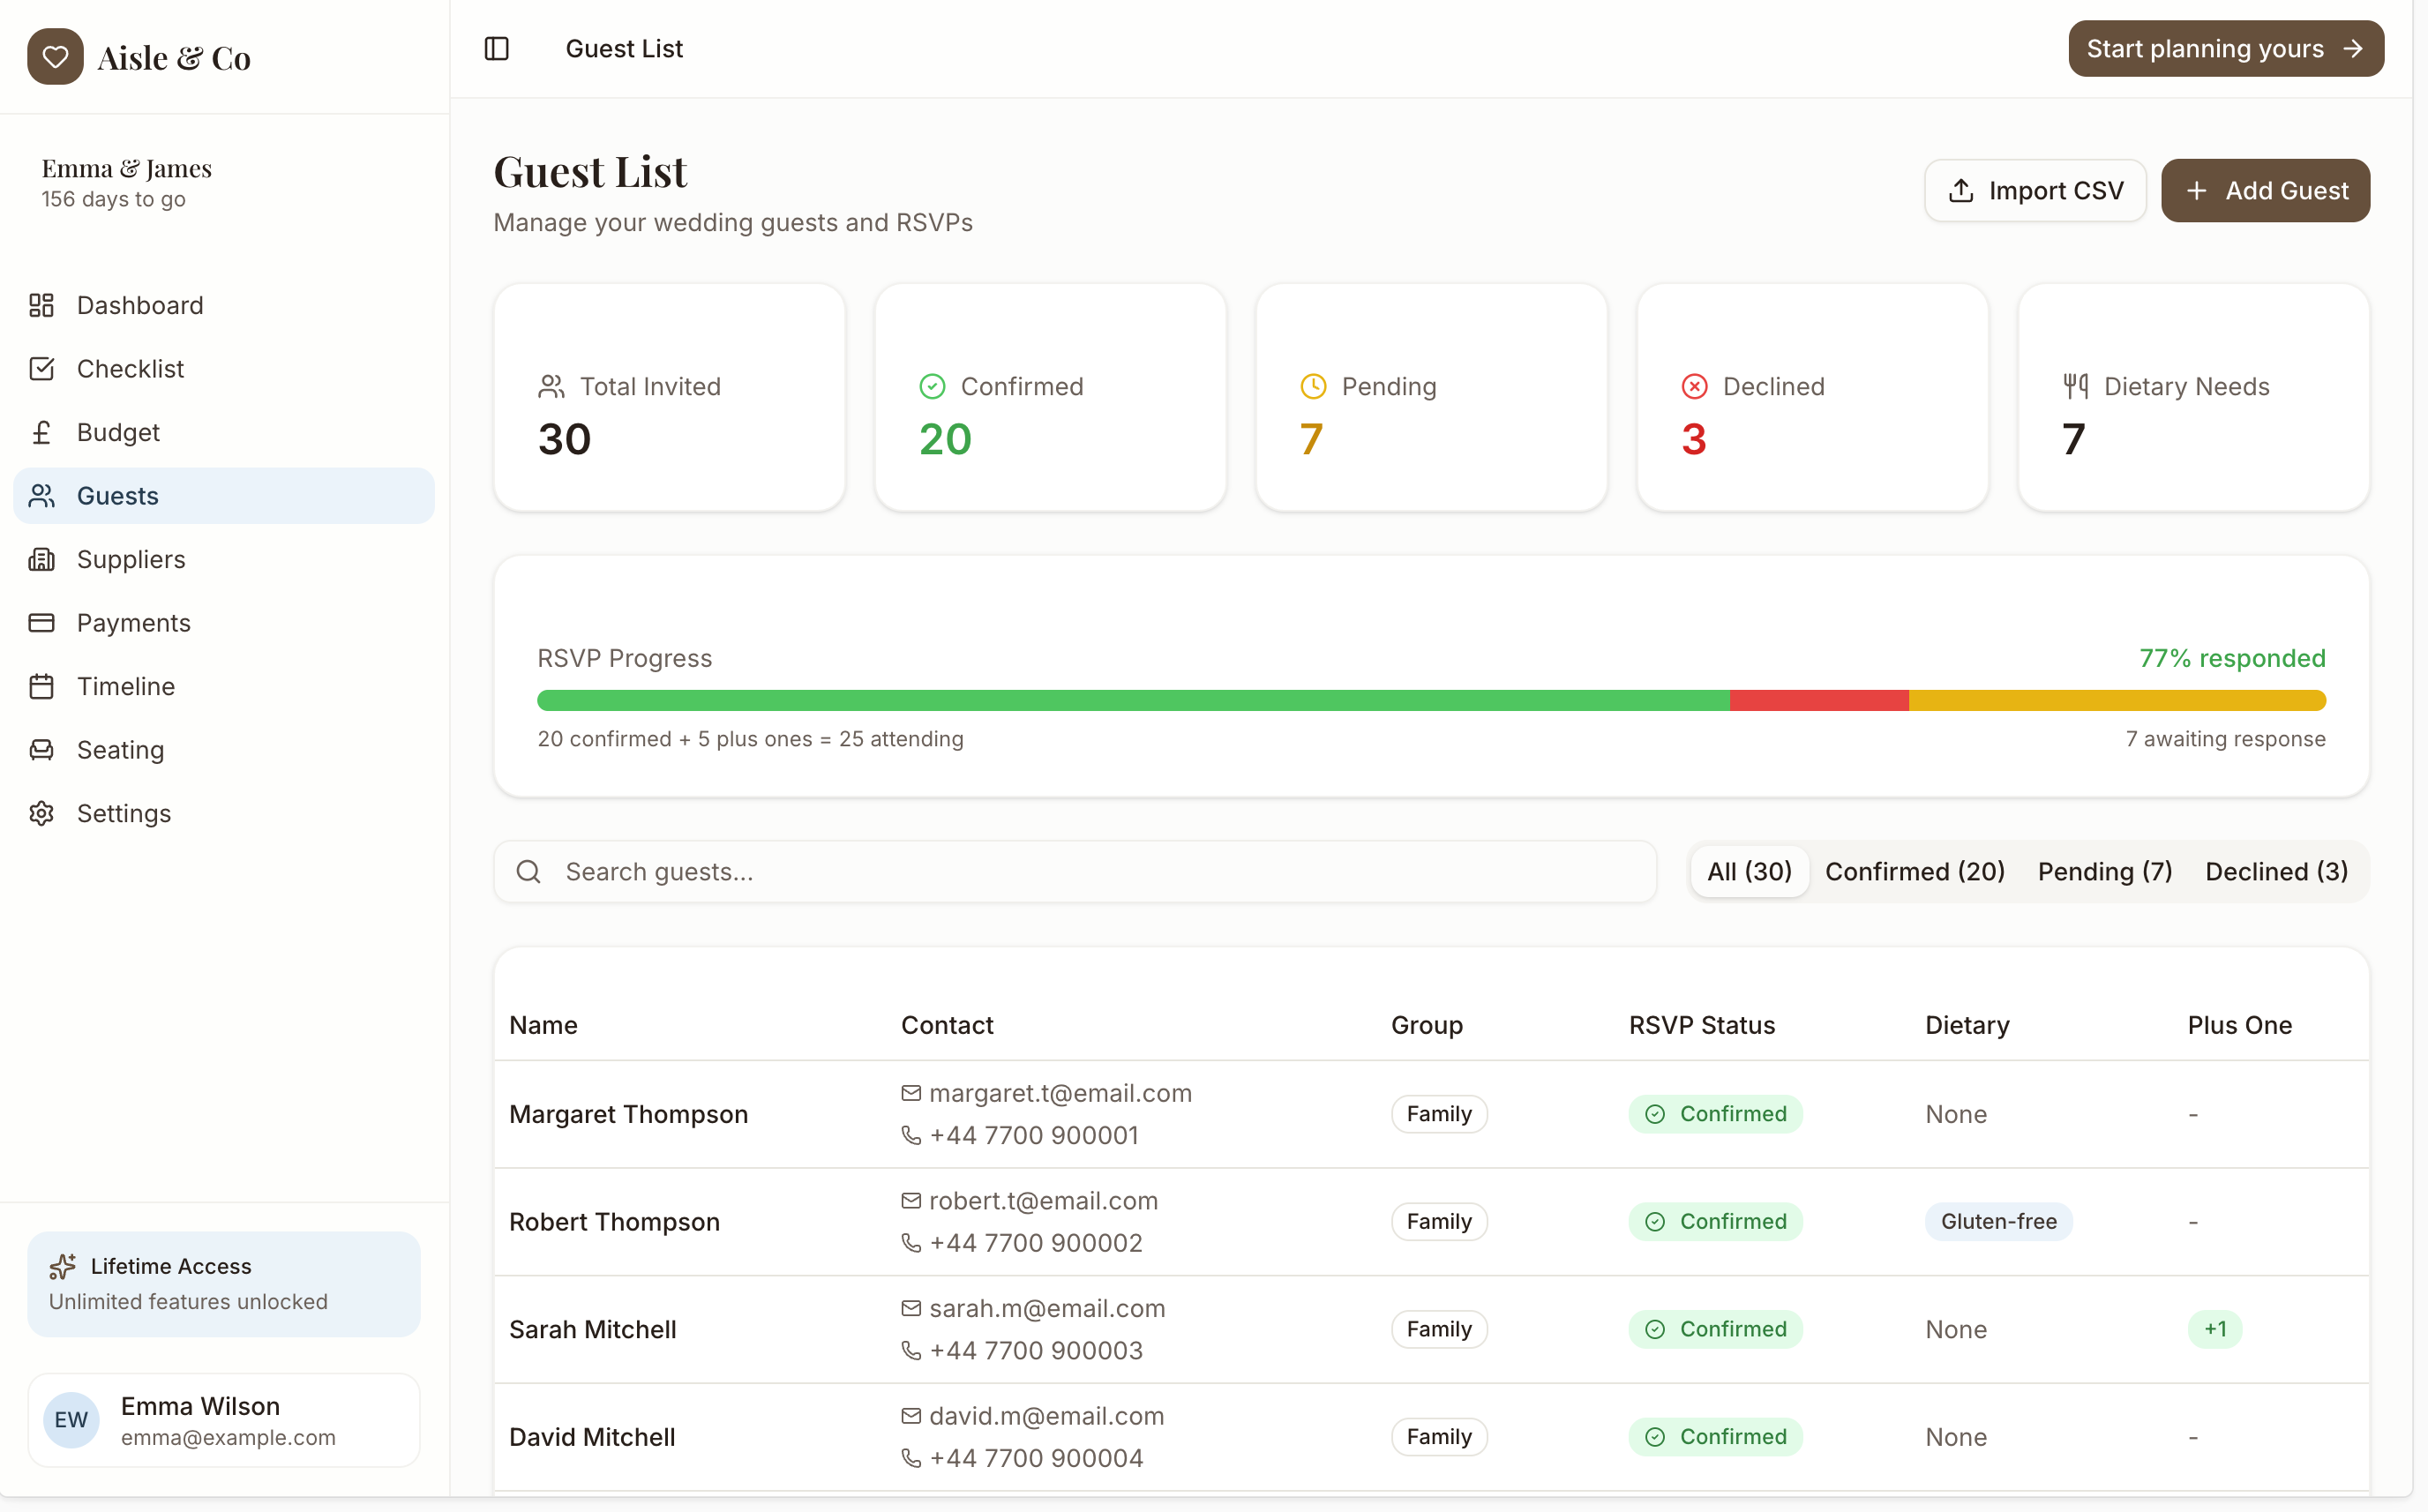Go to Budget pound icon
2428x1512 pixels.
[41, 432]
